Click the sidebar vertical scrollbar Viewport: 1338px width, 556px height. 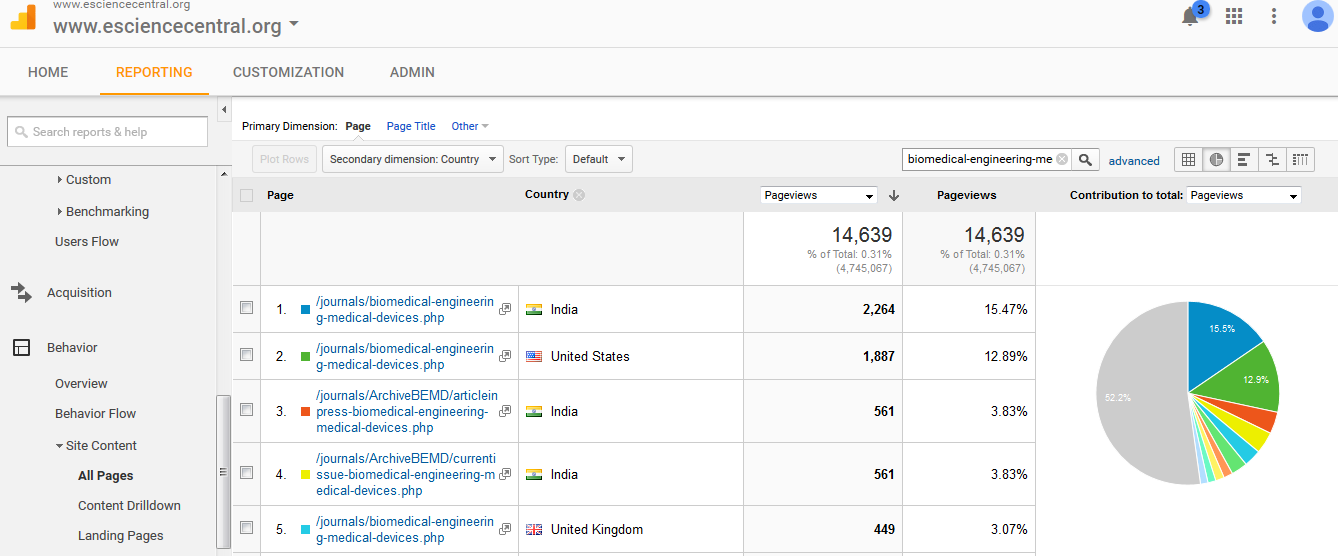pyautogui.click(x=223, y=471)
